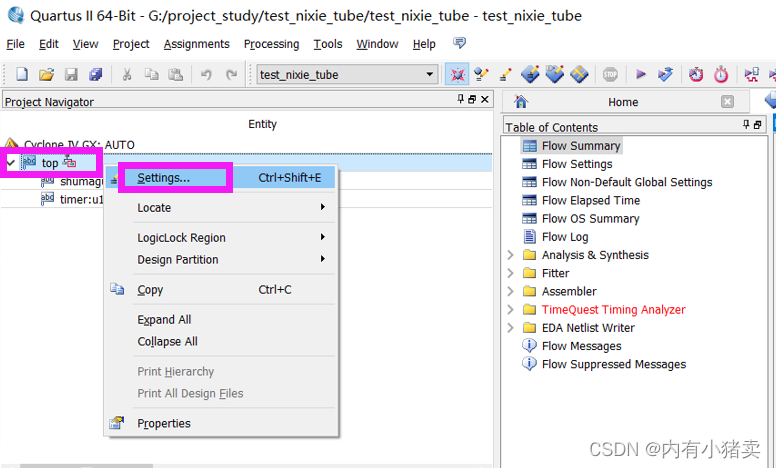Screen dimensions: 776x468
Task: Open the Settings toolbar icon with pencil
Action: [x=481, y=75]
